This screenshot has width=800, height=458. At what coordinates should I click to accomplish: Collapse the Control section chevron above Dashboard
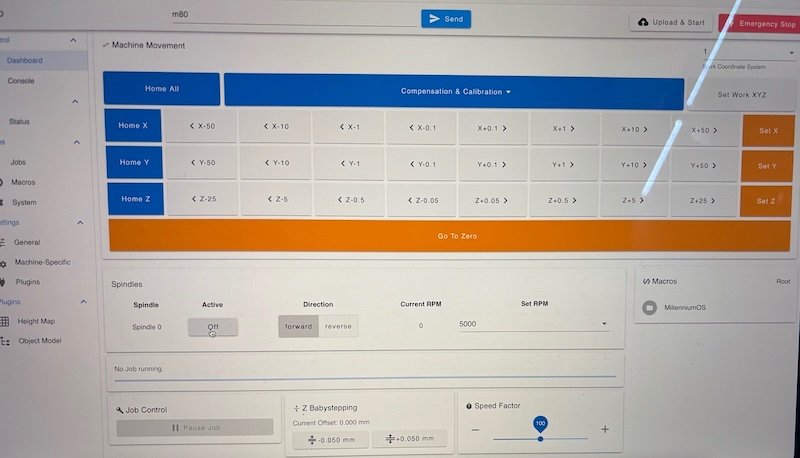(73, 40)
